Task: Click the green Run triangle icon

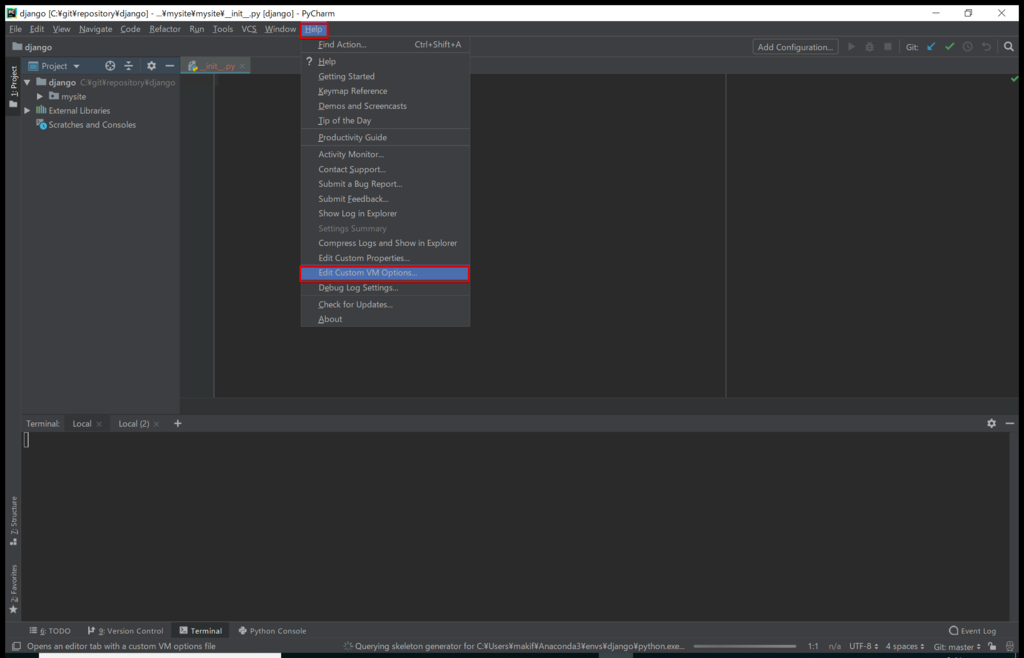Action: (x=851, y=47)
